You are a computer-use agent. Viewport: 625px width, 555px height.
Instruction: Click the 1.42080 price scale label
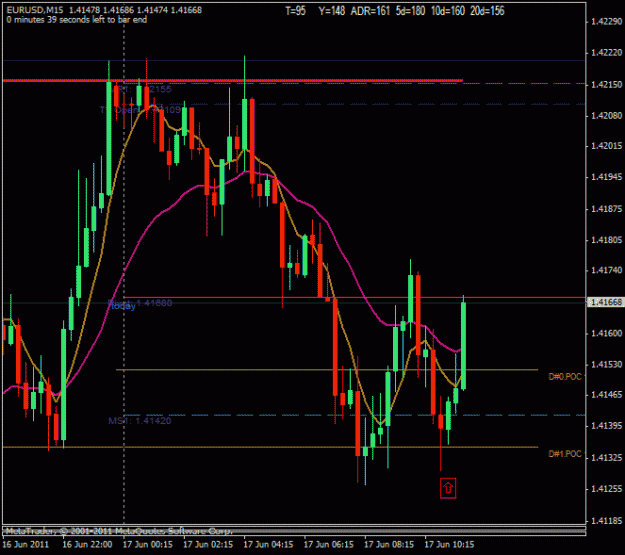point(606,115)
